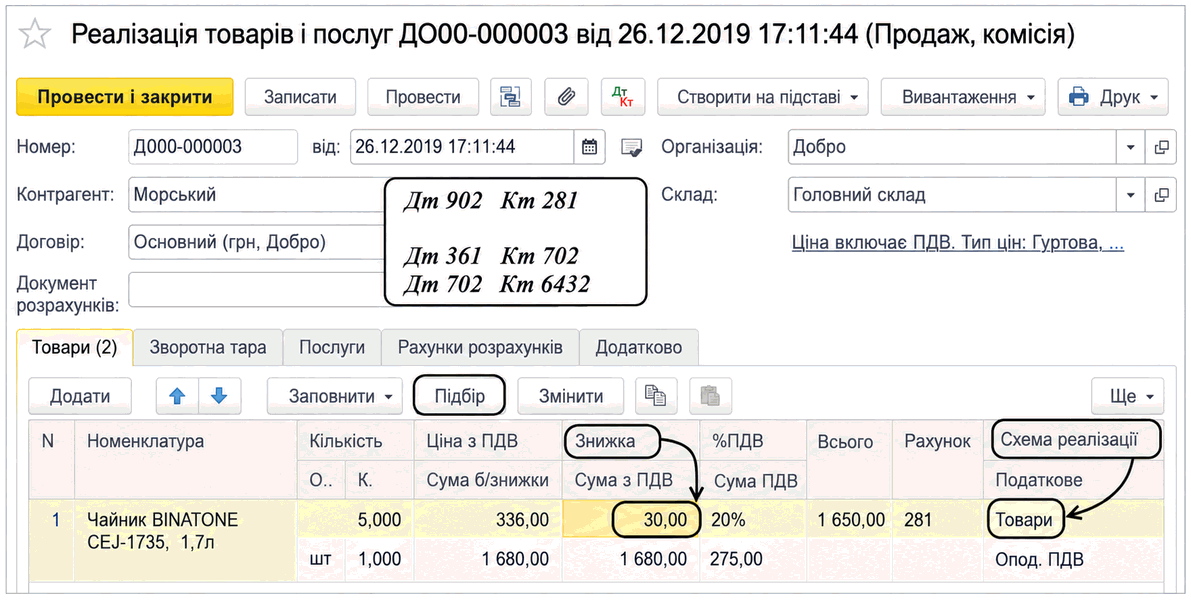
Task: Click the Номенклатура column header
Action: pos(185,459)
